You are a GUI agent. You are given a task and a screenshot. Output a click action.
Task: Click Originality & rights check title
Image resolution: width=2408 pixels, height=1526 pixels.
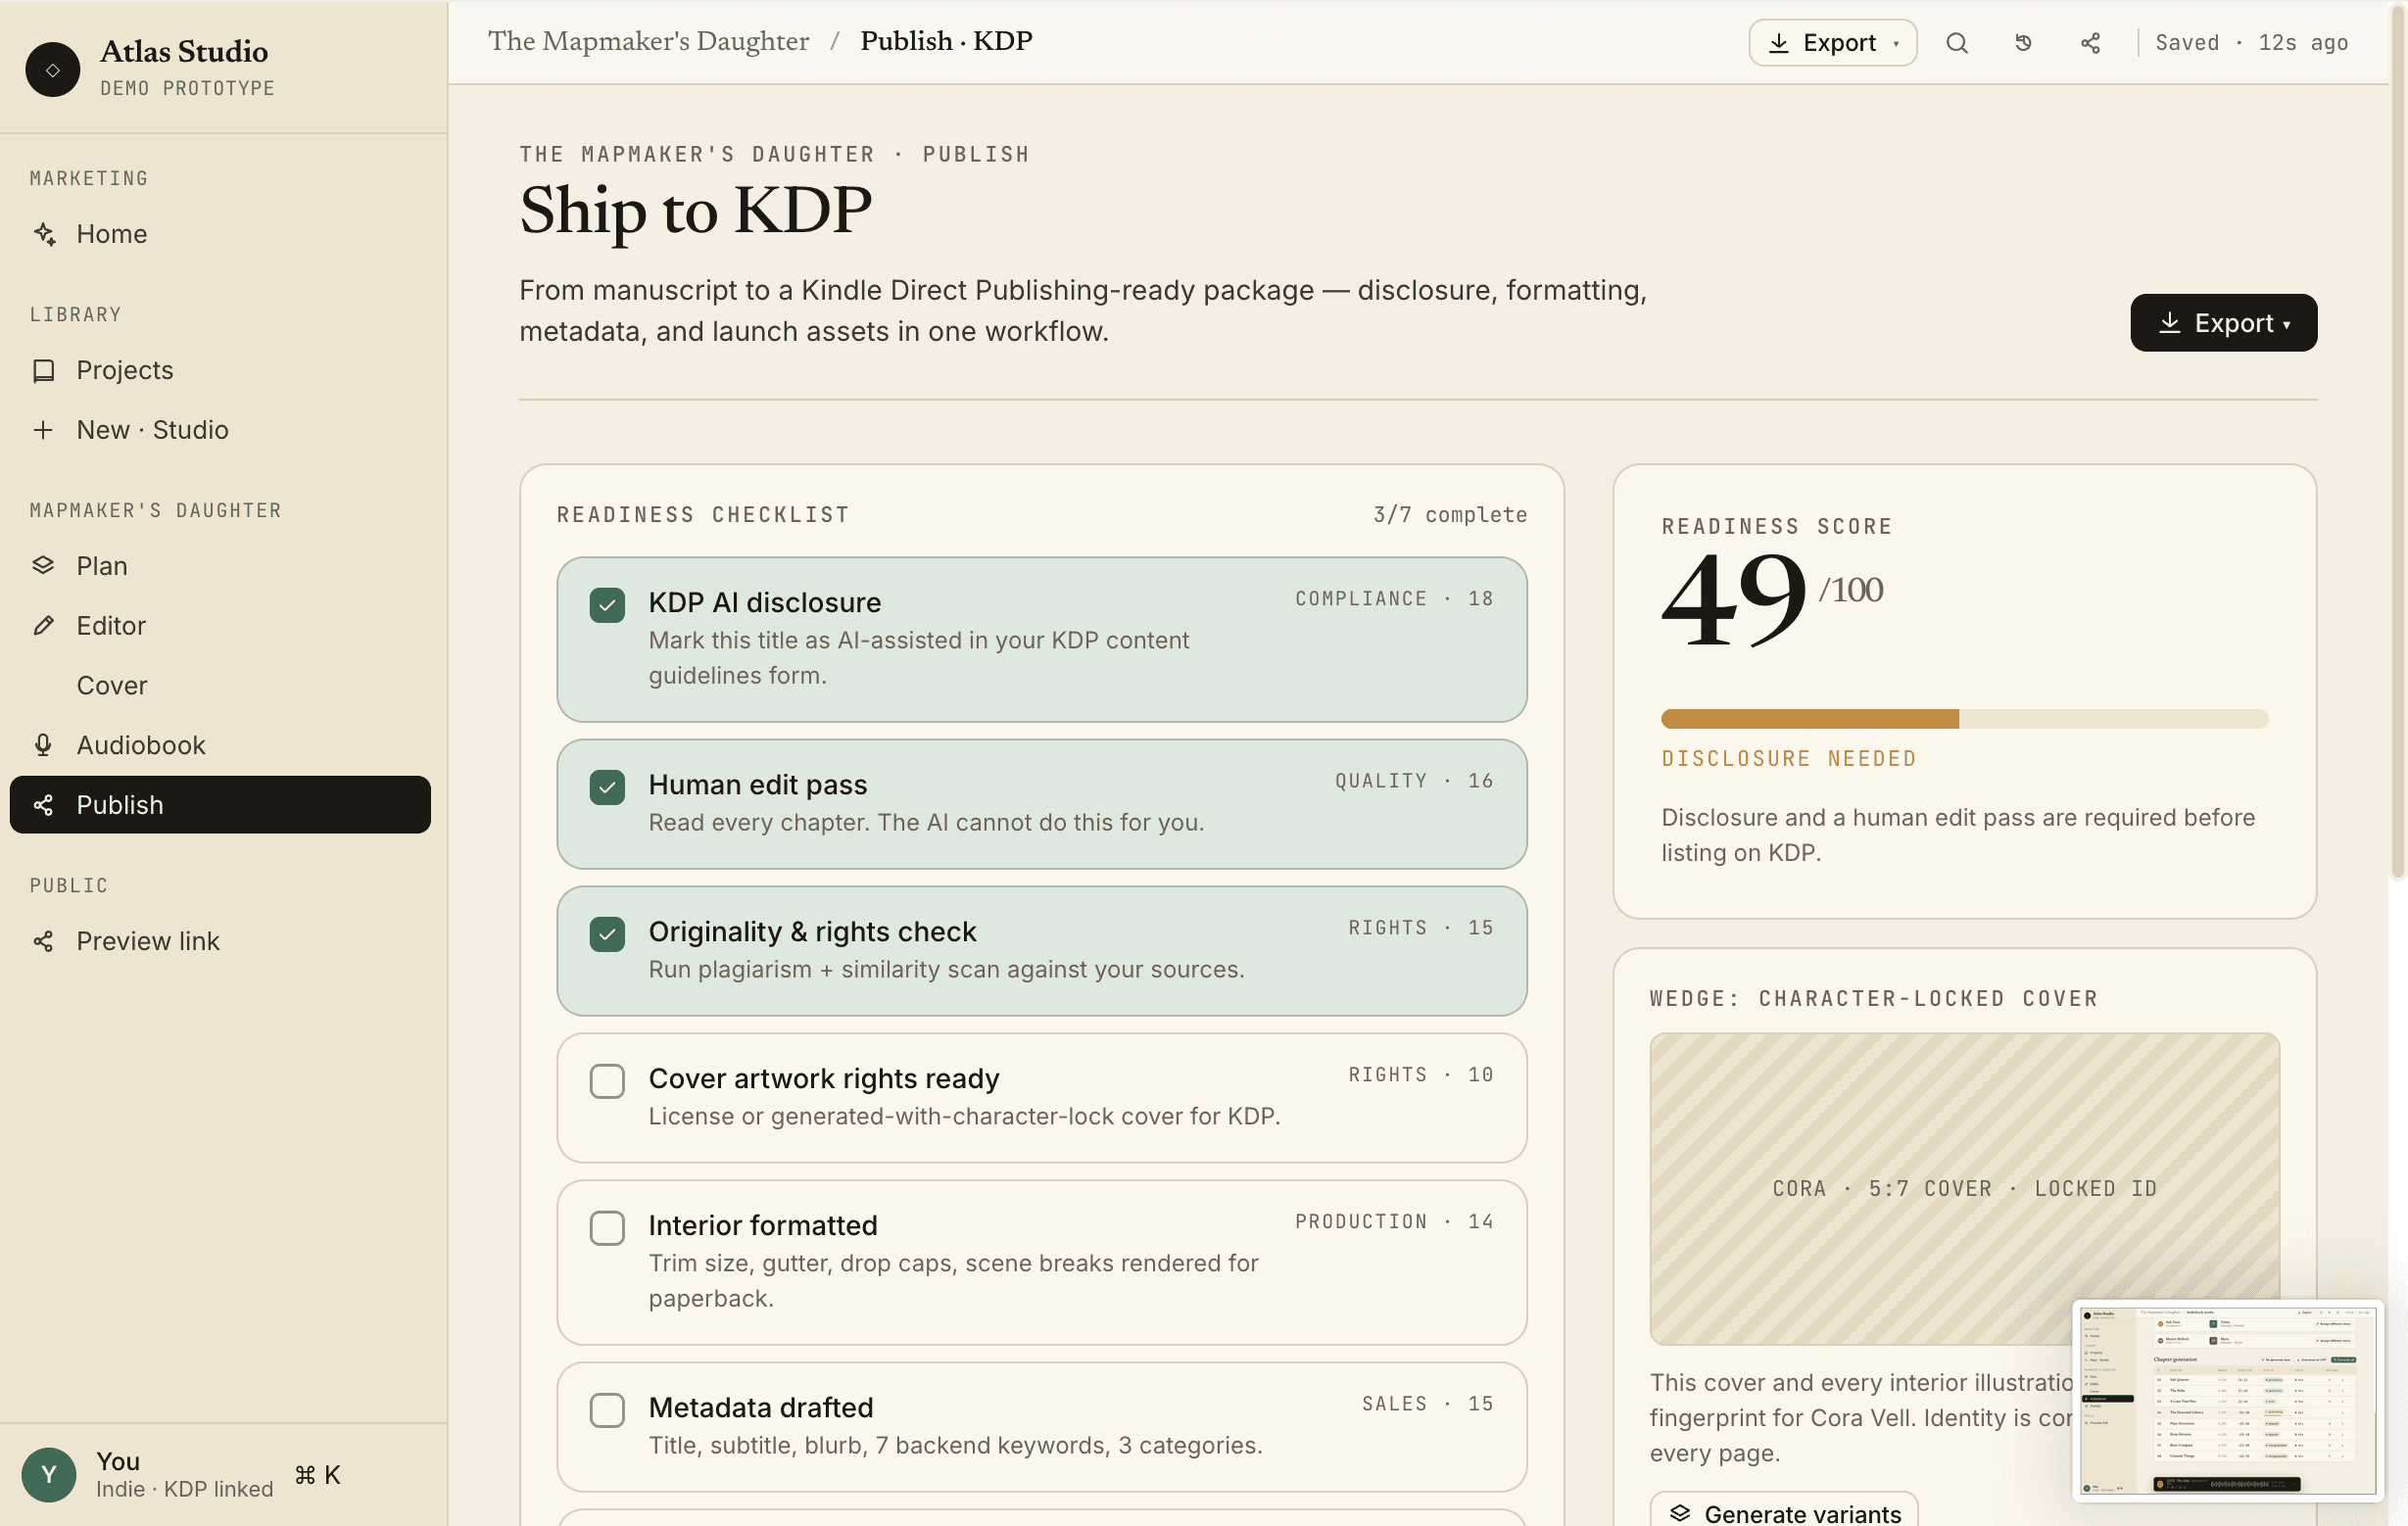(812, 931)
